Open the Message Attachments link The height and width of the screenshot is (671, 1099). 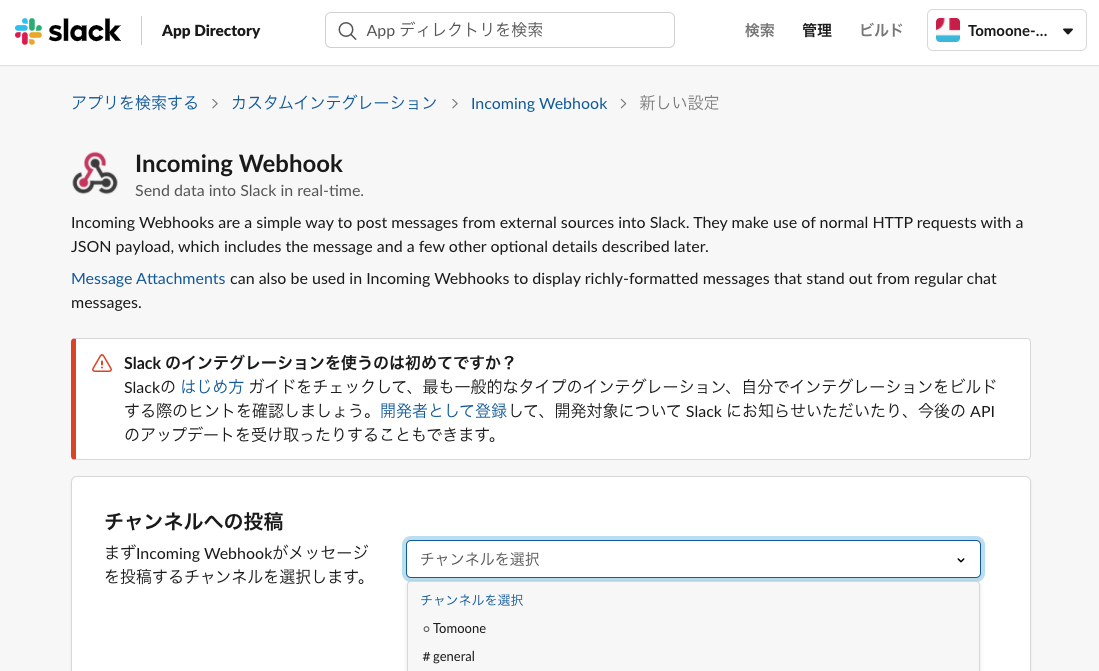tap(148, 278)
